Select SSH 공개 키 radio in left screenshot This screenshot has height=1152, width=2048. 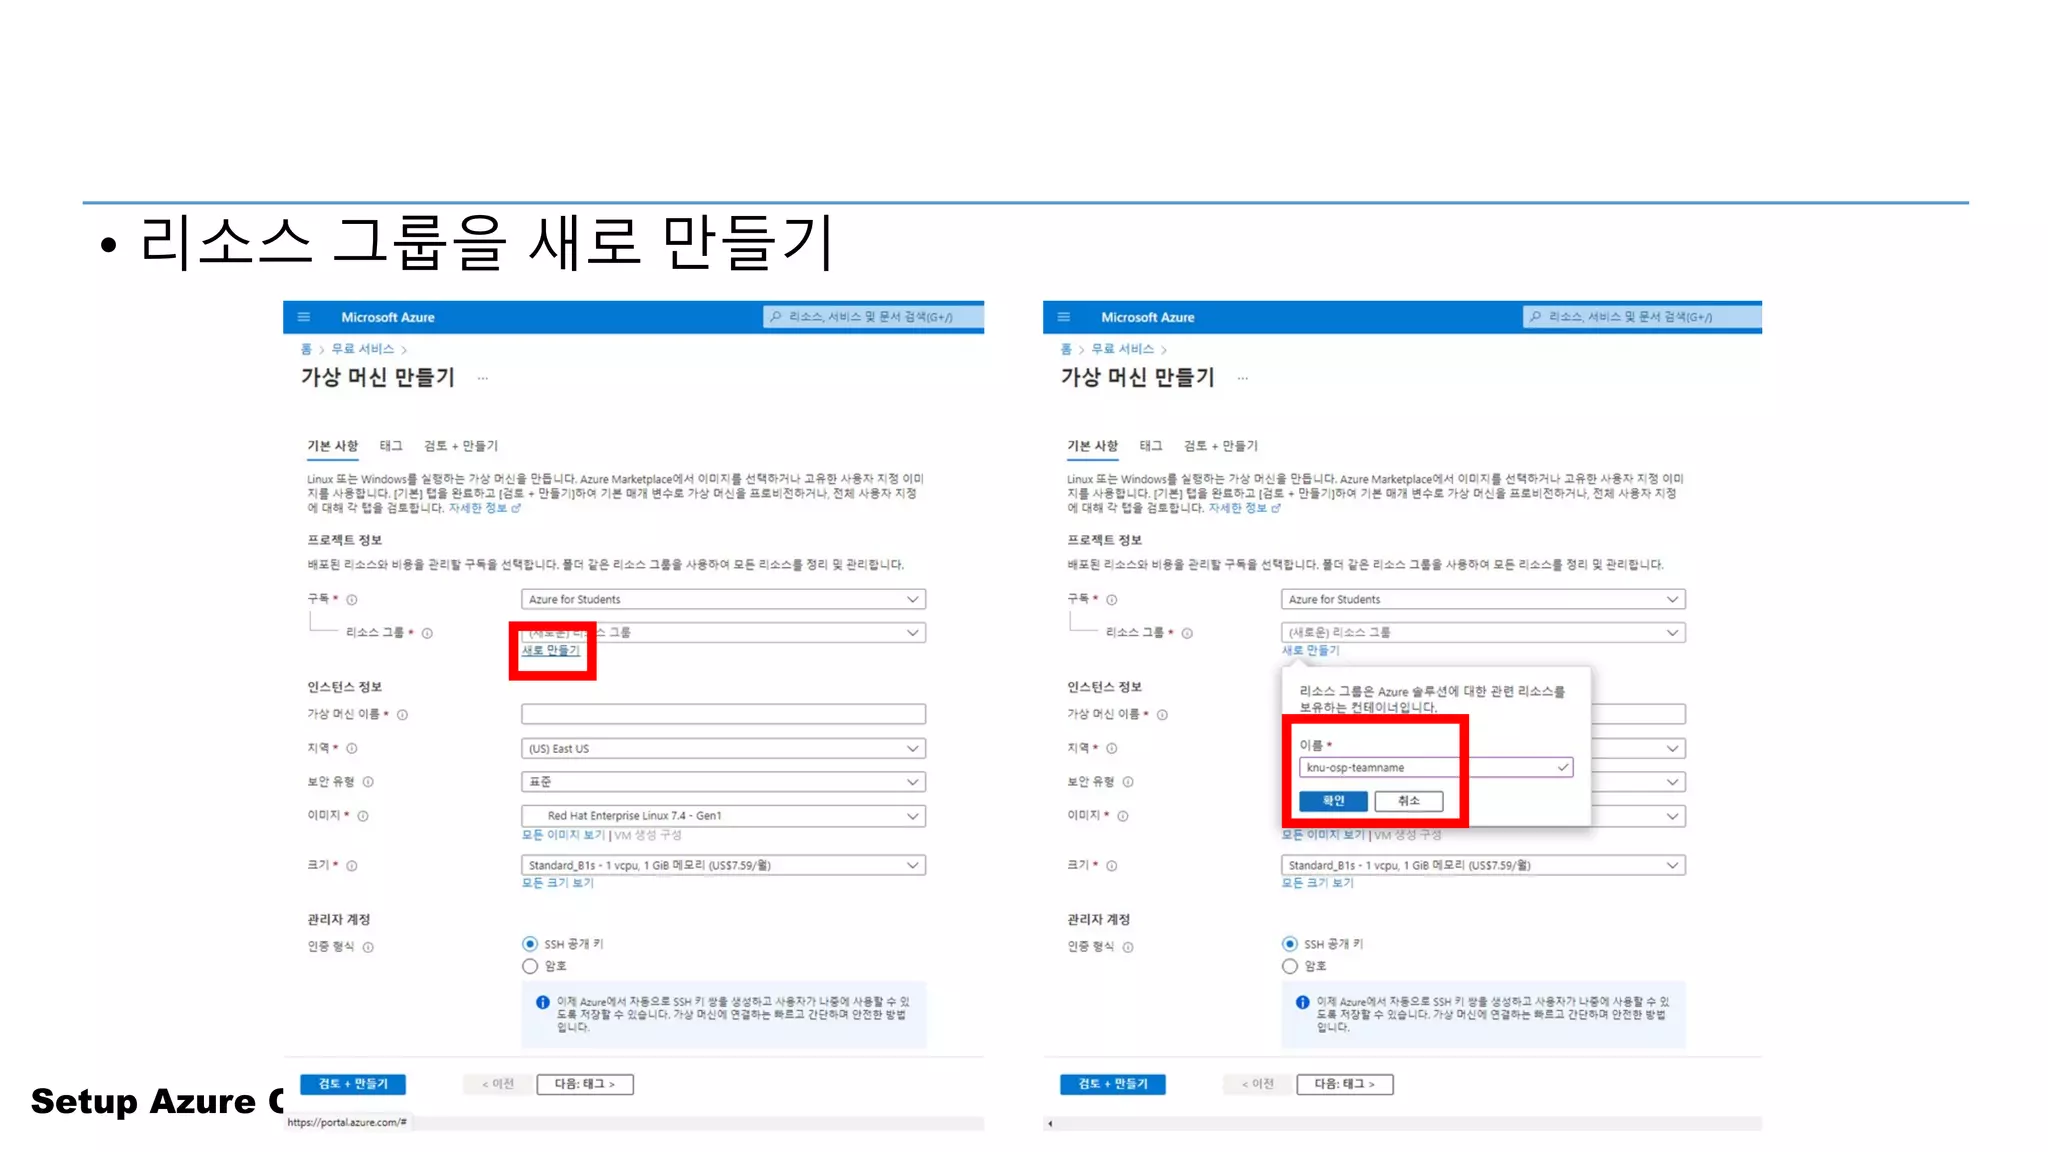click(x=530, y=944)
